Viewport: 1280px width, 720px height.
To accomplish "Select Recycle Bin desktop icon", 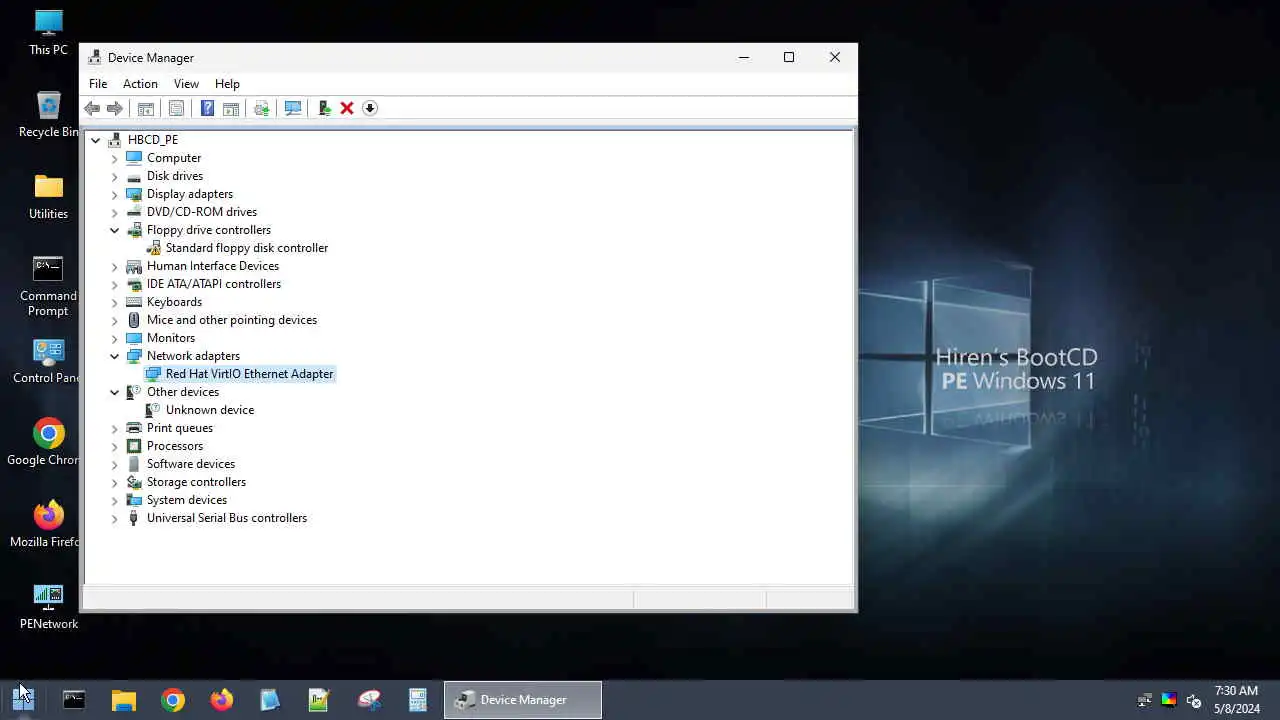I will 48,114.
